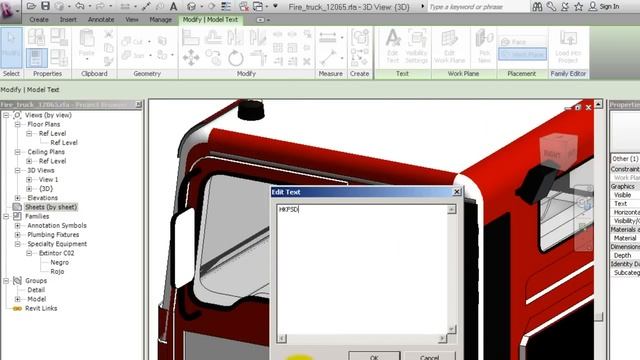Expand the Plumbing Fixtures node
Viewport: 640px width, 360px height.
pos(18,235)
